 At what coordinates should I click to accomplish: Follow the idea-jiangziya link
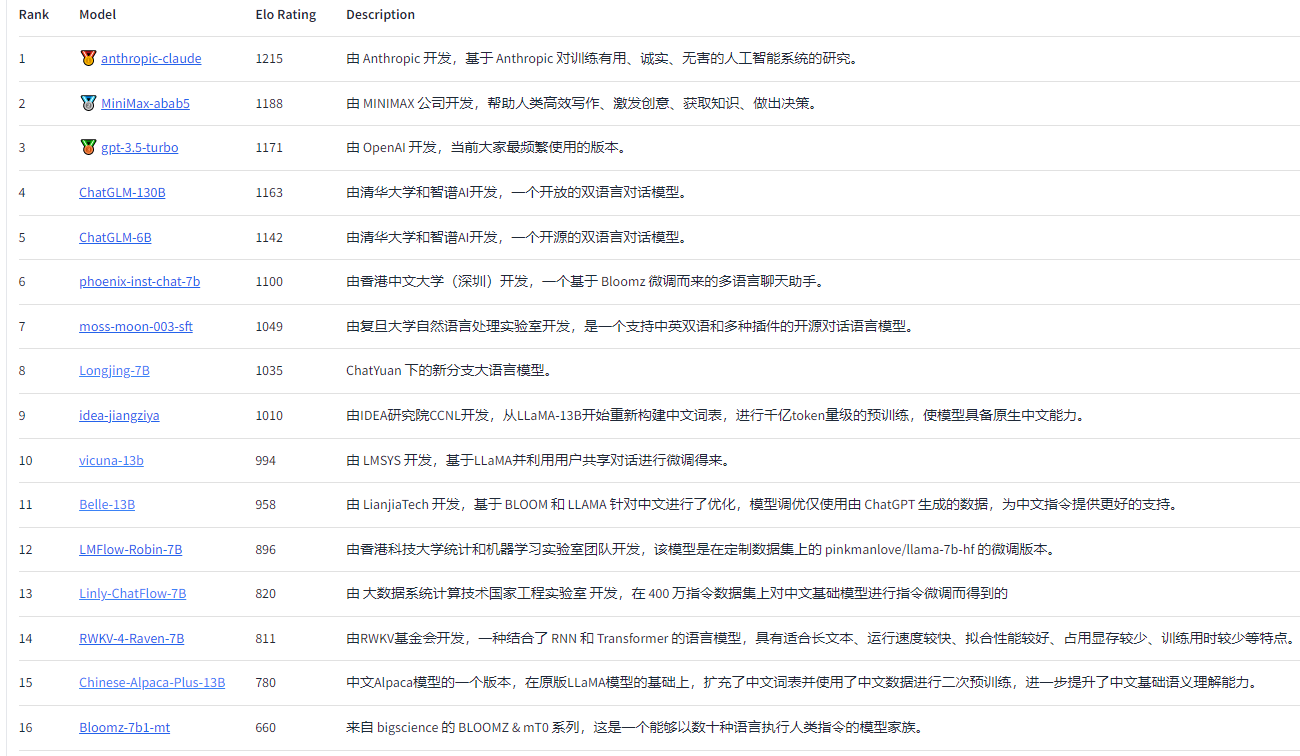(x=119, y=415)
